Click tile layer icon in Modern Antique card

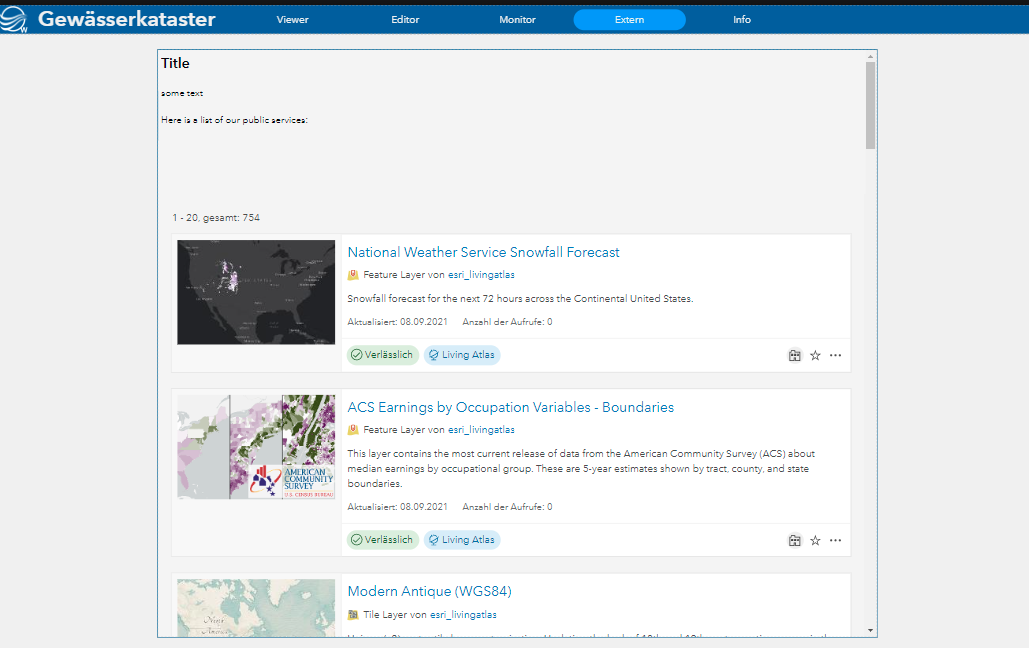coord(353,615)
